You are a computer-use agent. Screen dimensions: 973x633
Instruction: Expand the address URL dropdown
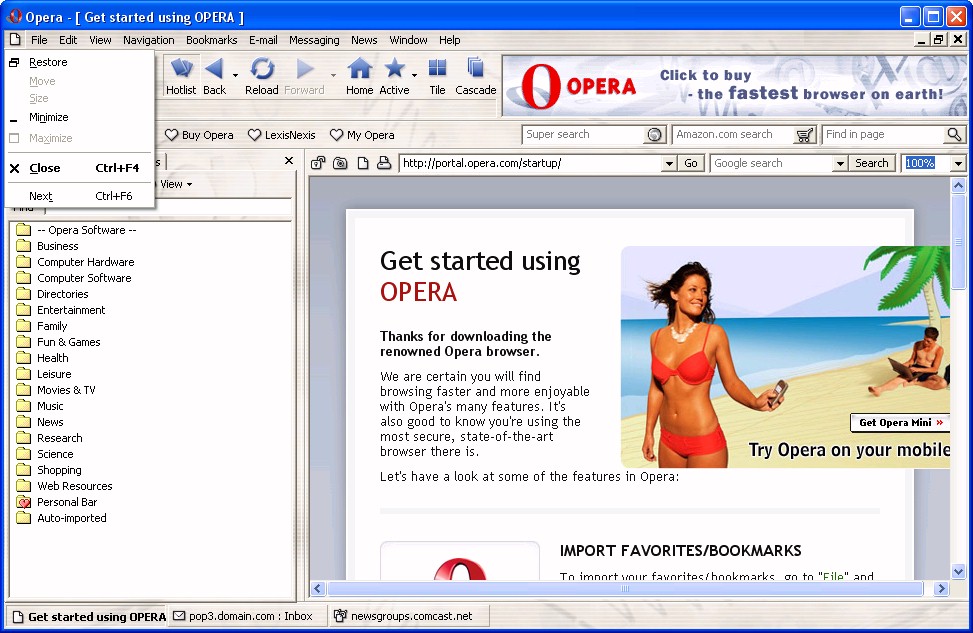tap(669, 164)
